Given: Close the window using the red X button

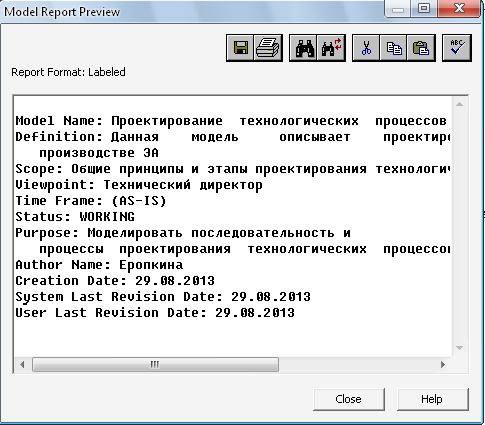Looking at the screenshot, I should point(460,8).
